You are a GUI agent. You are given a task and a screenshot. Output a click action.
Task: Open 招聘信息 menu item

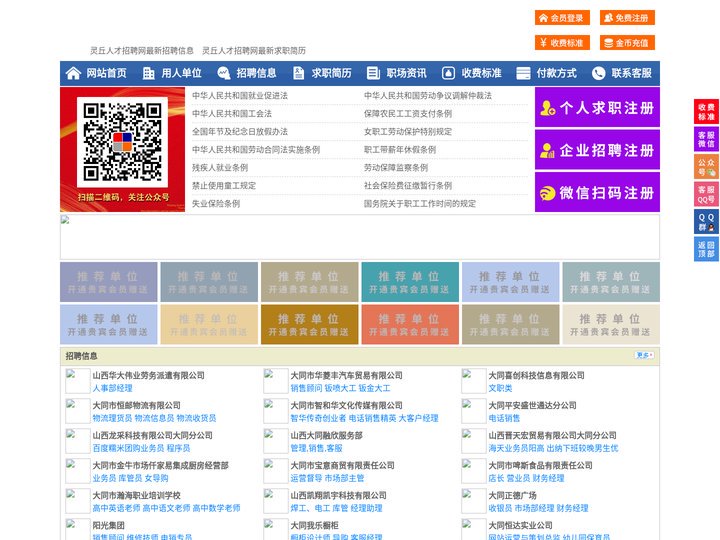[x=256, y=73]
